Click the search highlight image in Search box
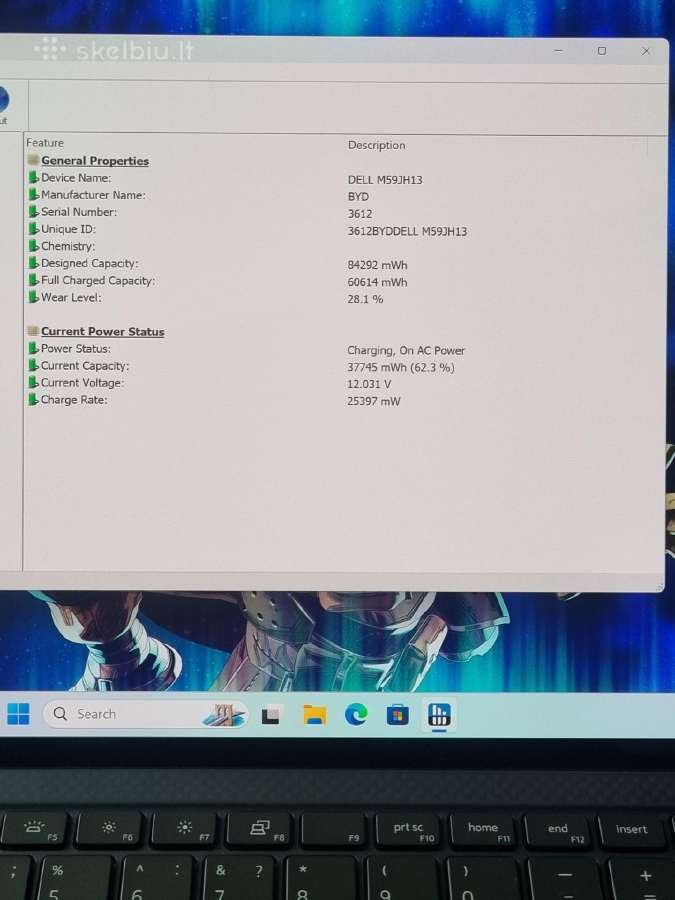Screen dimensions: 675x900 click(x=223, y=715)
